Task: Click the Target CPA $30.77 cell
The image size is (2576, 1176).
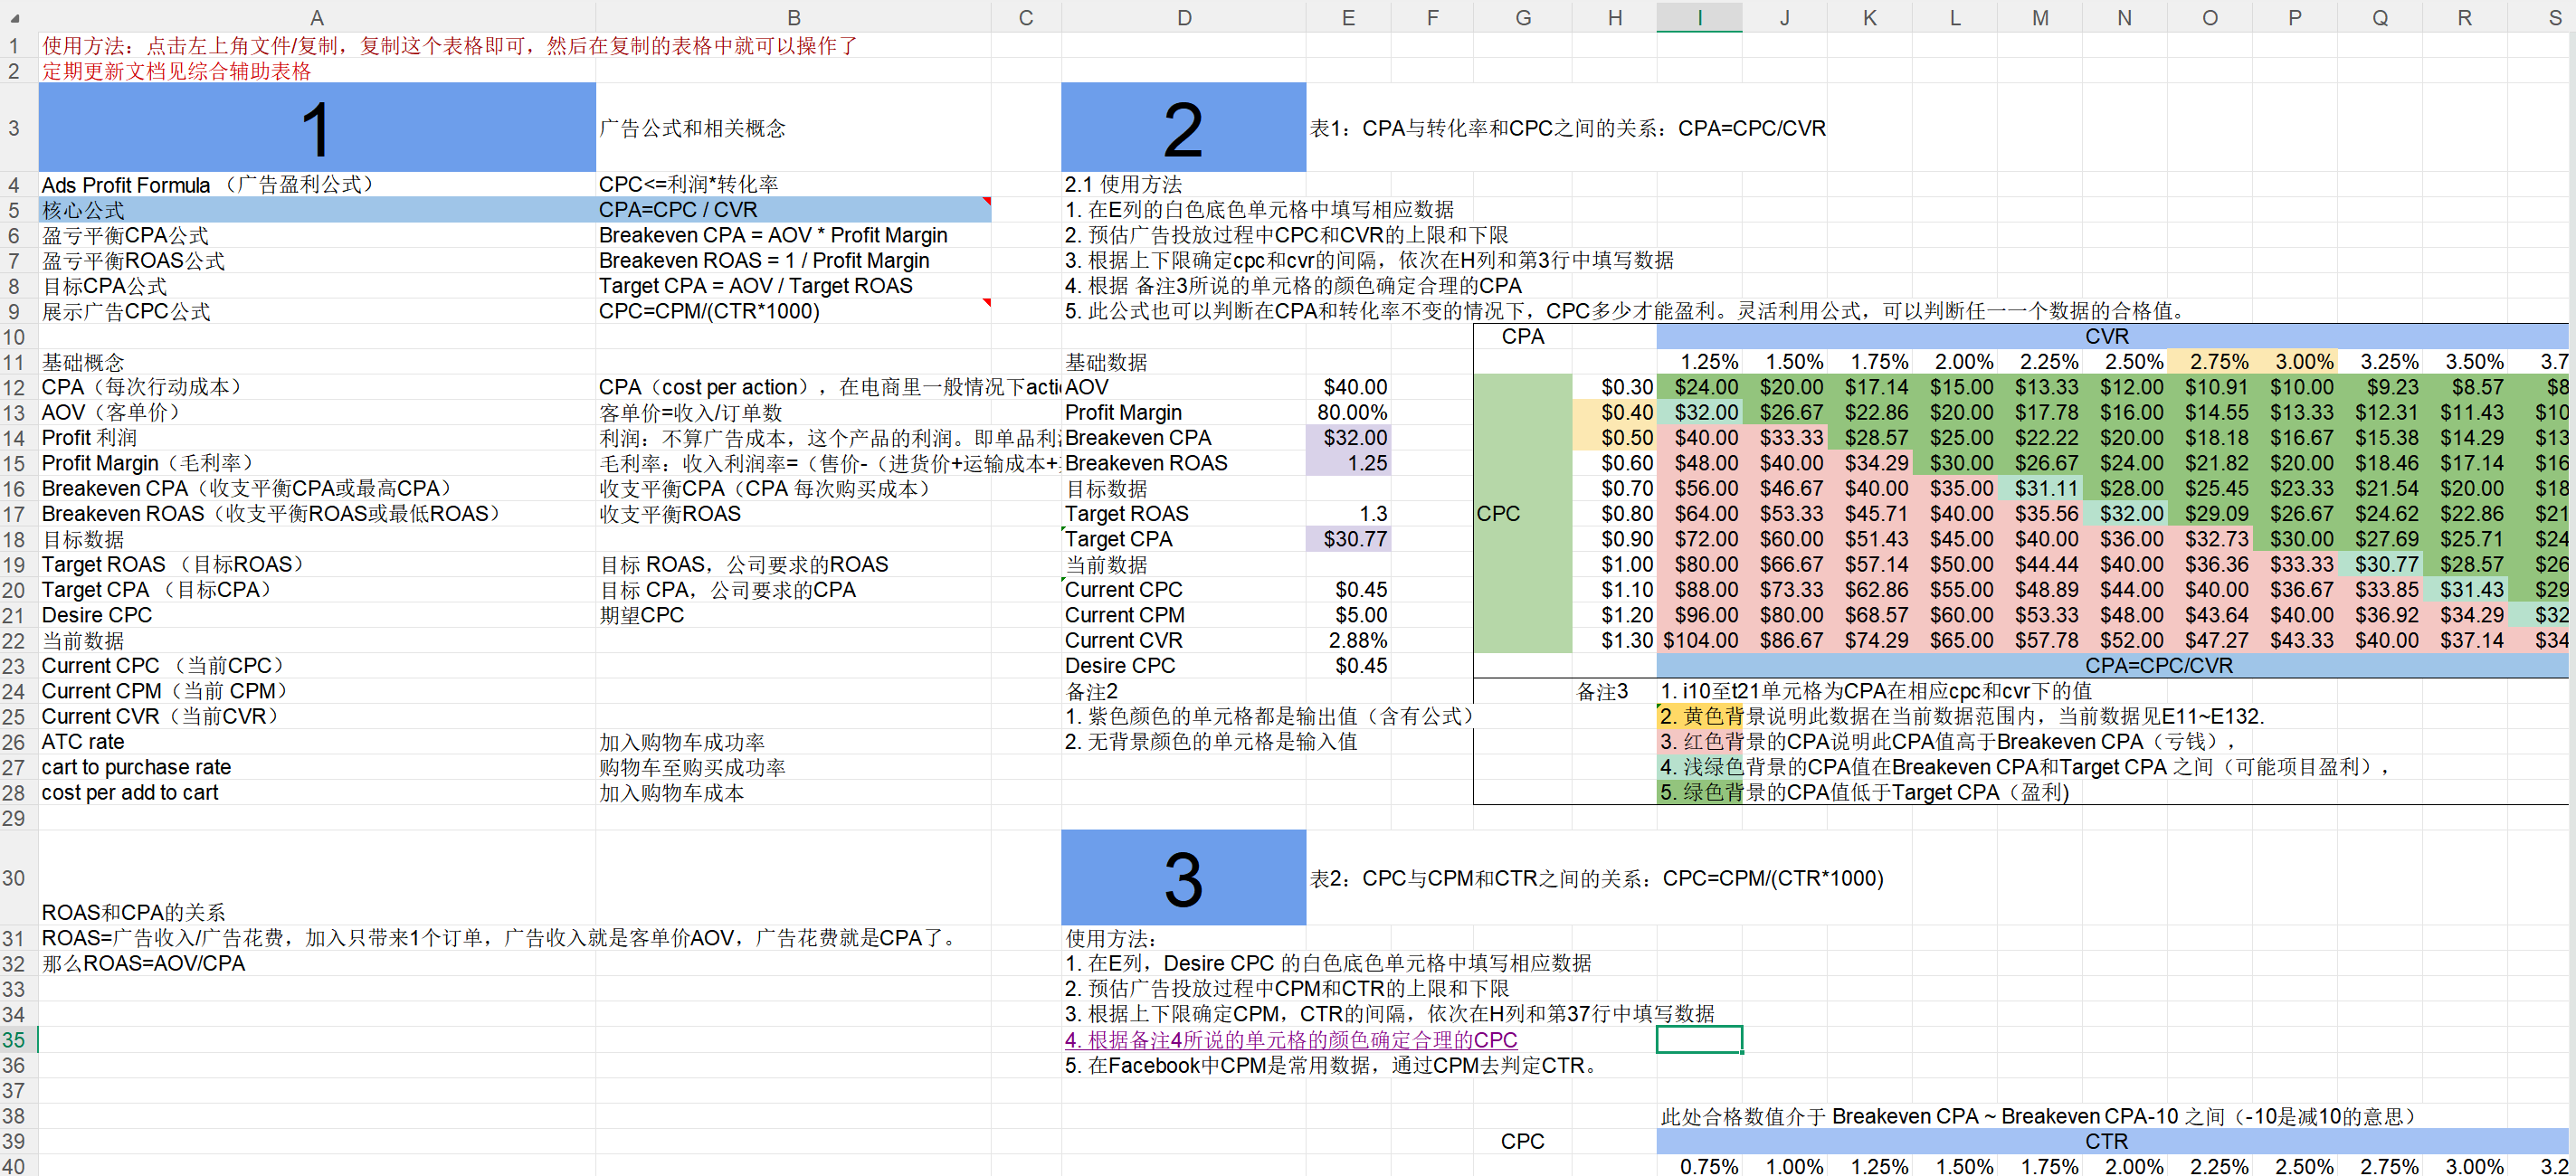Action: pyautogui.click(x=1348, y=539)
